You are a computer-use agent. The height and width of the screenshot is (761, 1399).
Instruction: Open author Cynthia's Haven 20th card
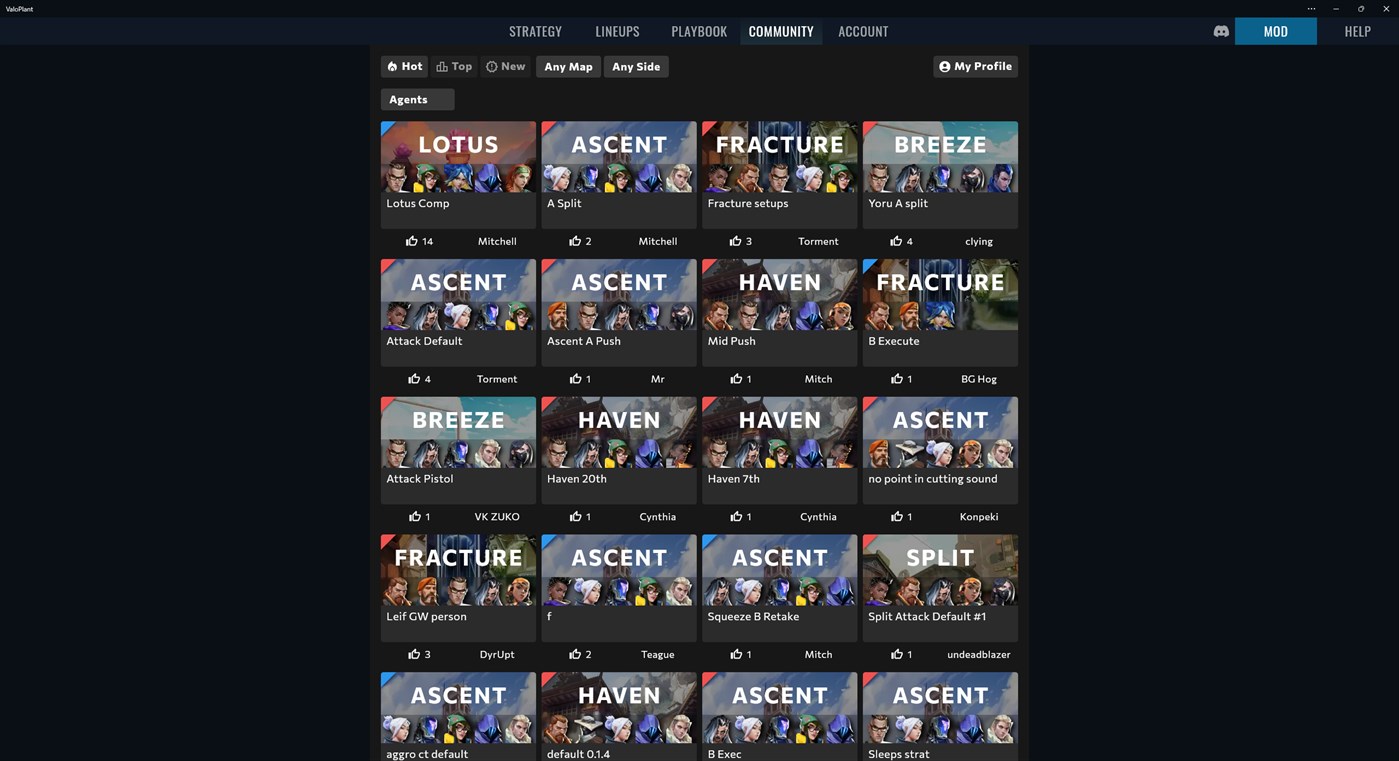pyautogui.click(x=618, y=450)
